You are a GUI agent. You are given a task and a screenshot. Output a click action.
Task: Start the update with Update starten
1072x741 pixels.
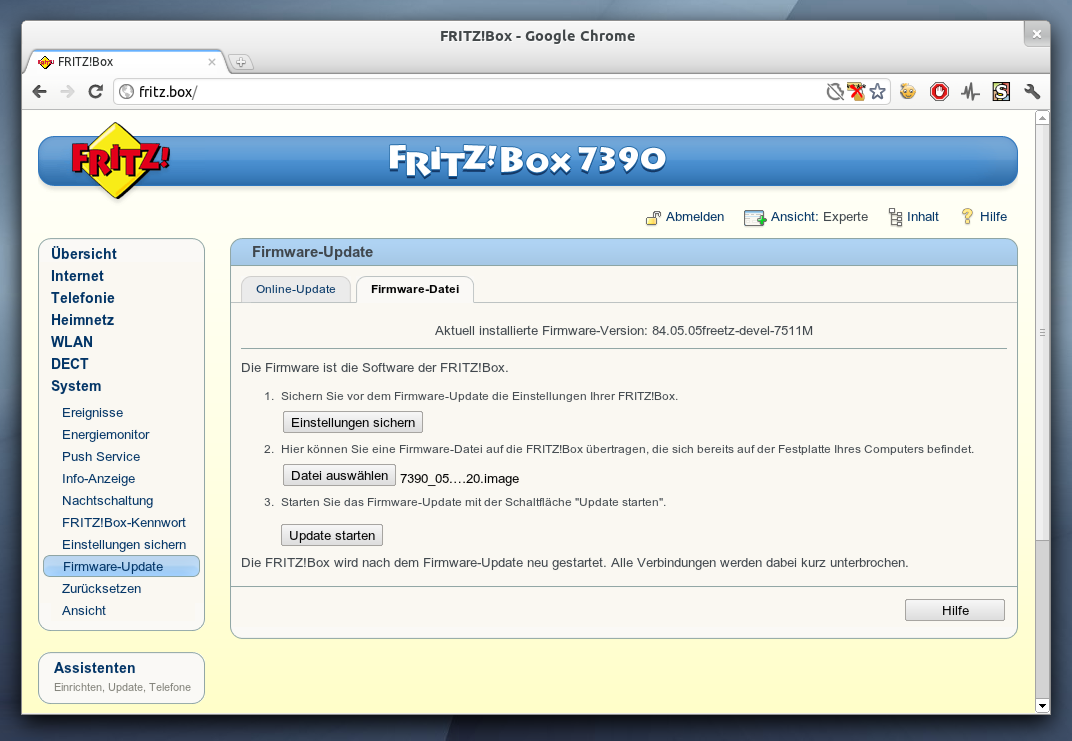click(332, 535)
